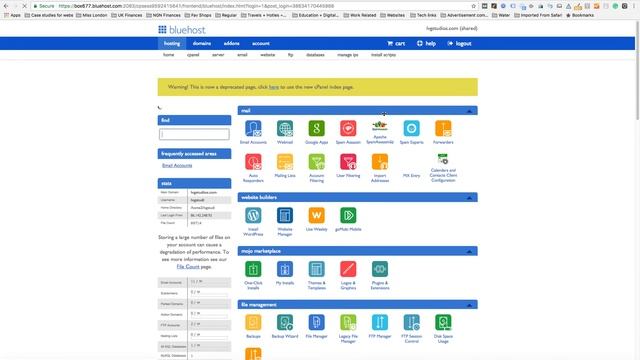Open the Spam Experts icon

click(411, 129)
